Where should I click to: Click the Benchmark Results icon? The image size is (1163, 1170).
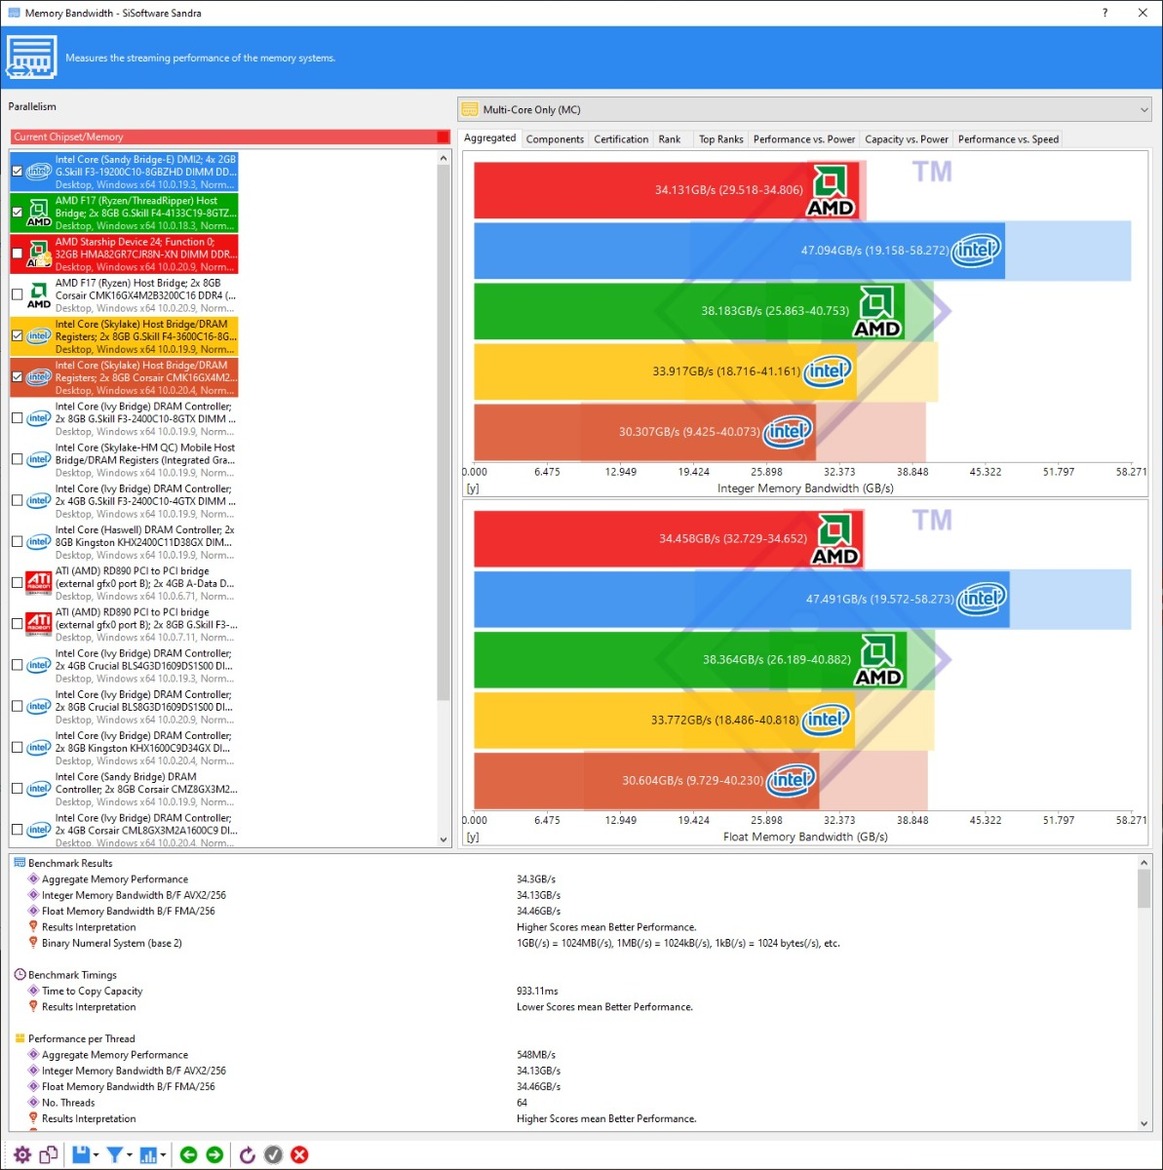coord(20,863)
